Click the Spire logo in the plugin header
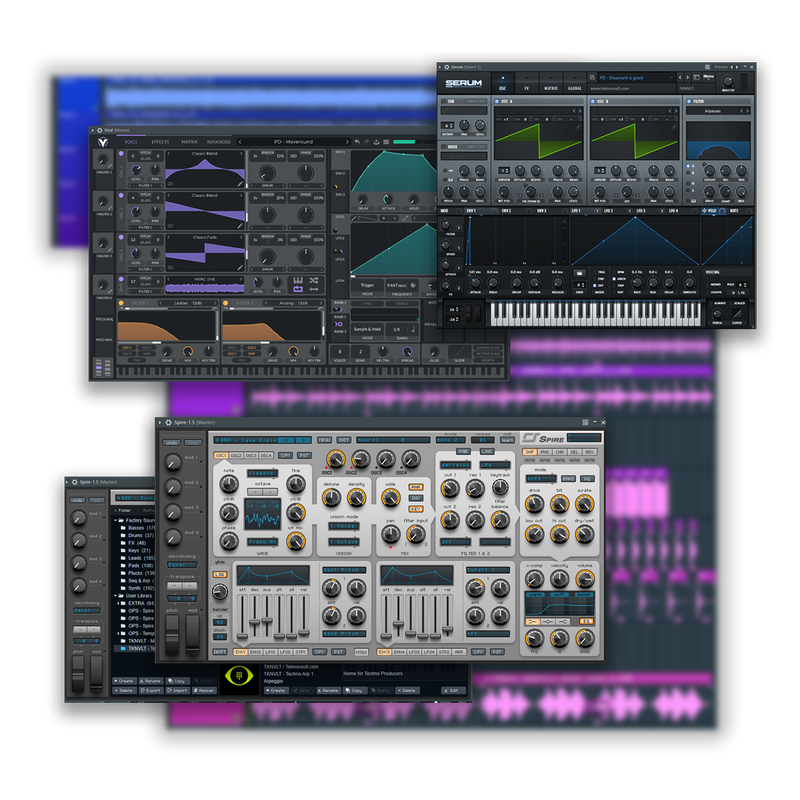The image size is (800, 800). pyautogui.click(x=545, y=435)
